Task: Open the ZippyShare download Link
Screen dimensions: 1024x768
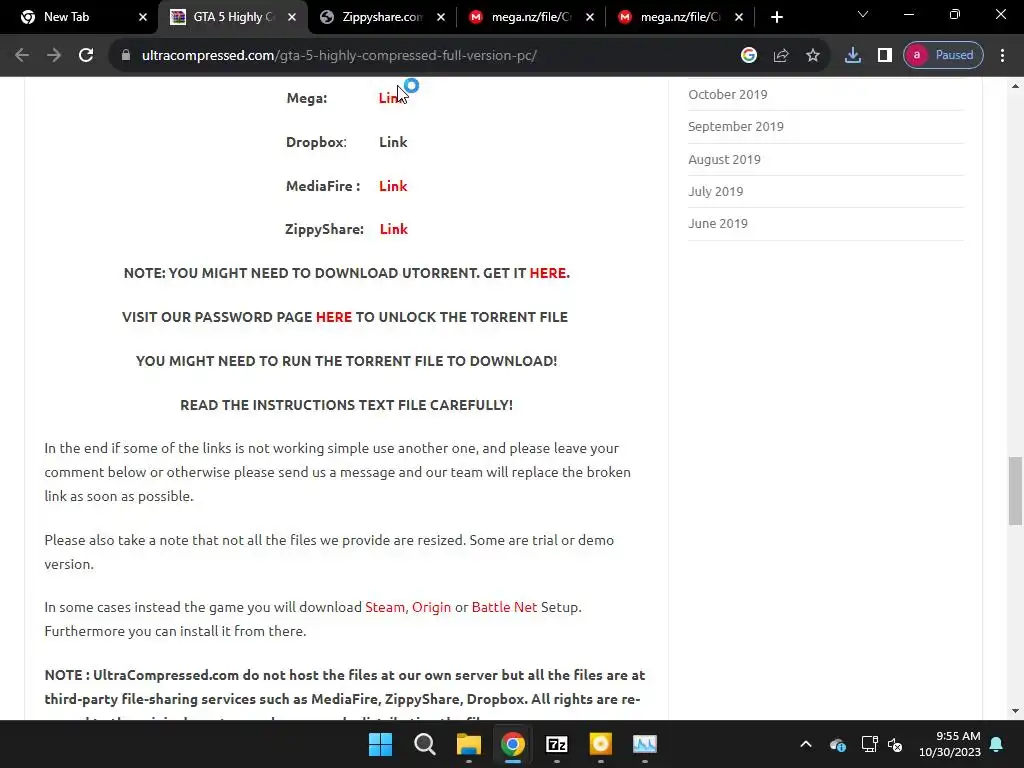Action: pyautogui.click(x=394, y=229)
